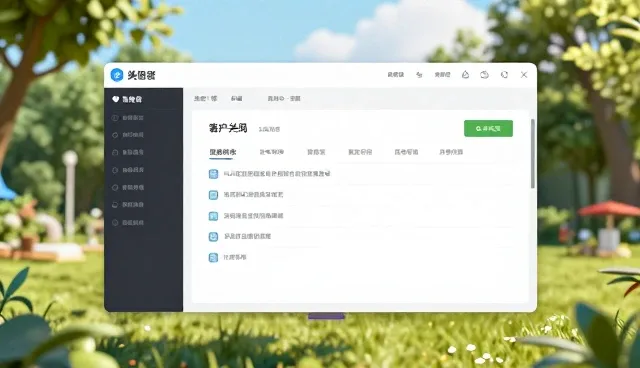This screenshot has width=640, height=368.
Task: Switch to the second tab in the tab row
Action: click(271, 152)
